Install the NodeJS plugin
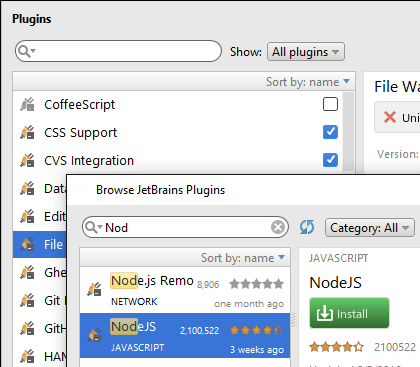The height and width of the screenshot is (367, 420). (x=349, y=313)
